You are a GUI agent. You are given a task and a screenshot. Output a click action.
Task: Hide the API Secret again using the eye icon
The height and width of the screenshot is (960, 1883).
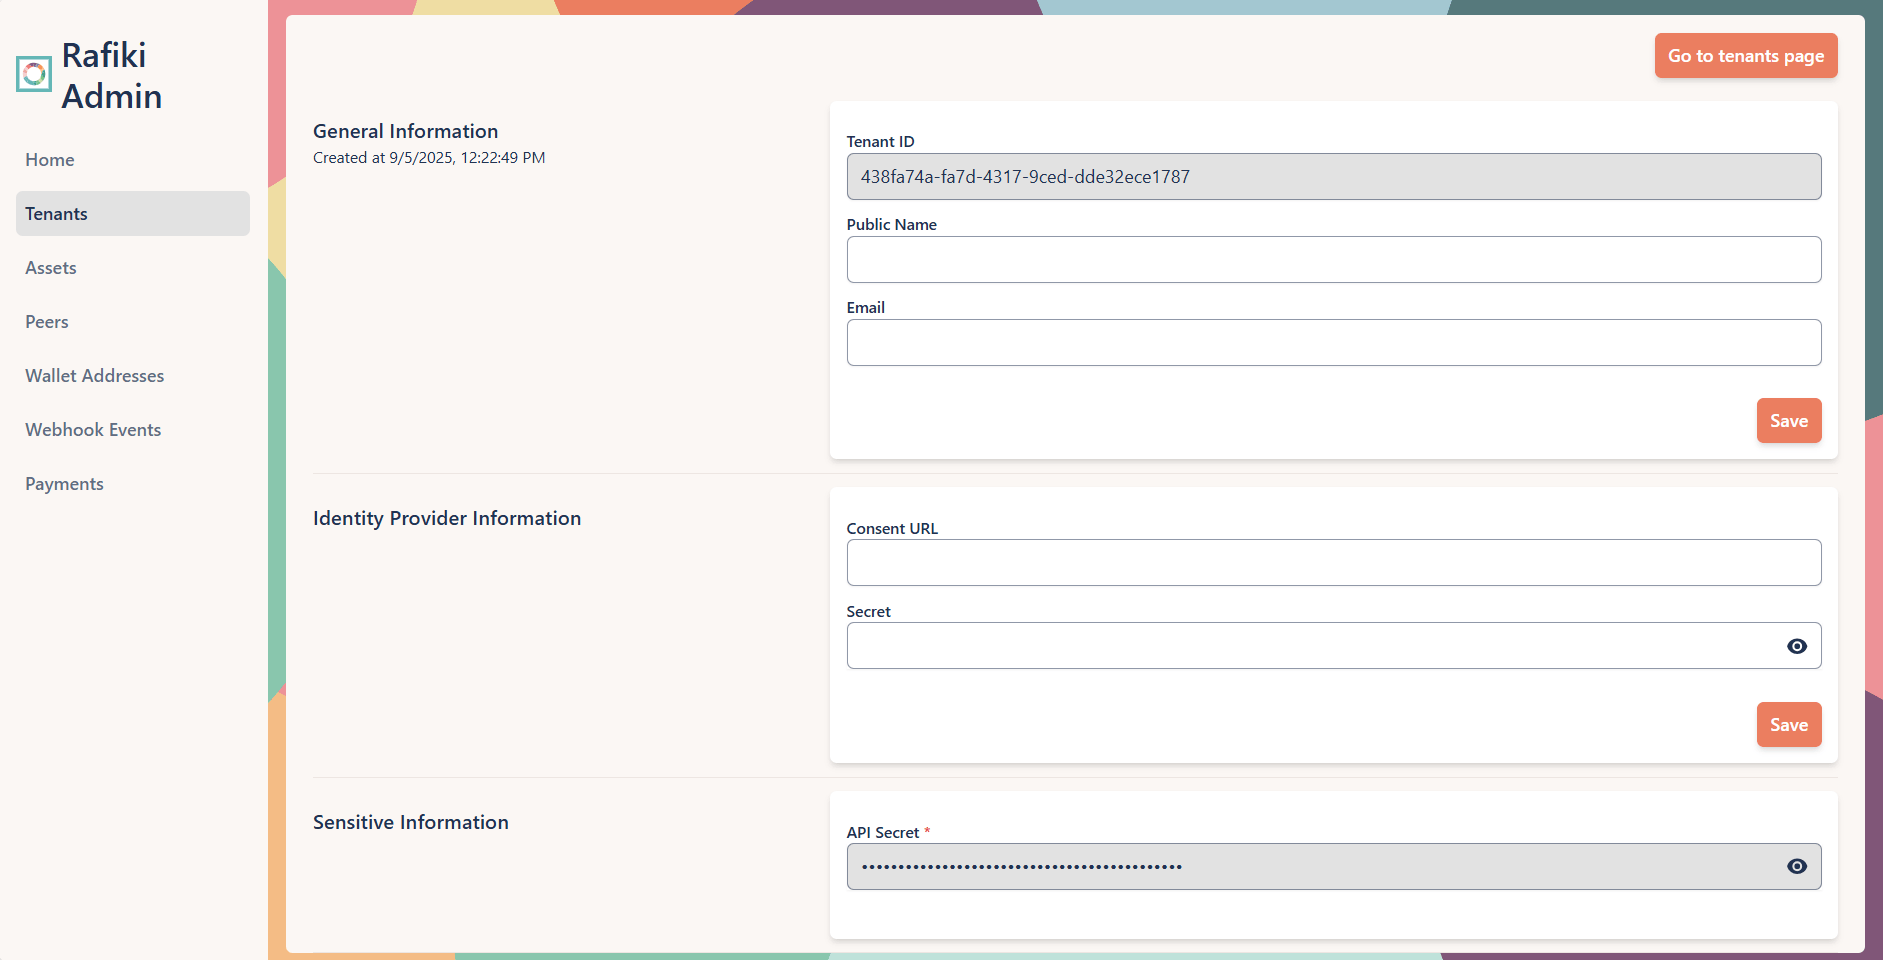pyautogui.click(x=1797, y=866)
